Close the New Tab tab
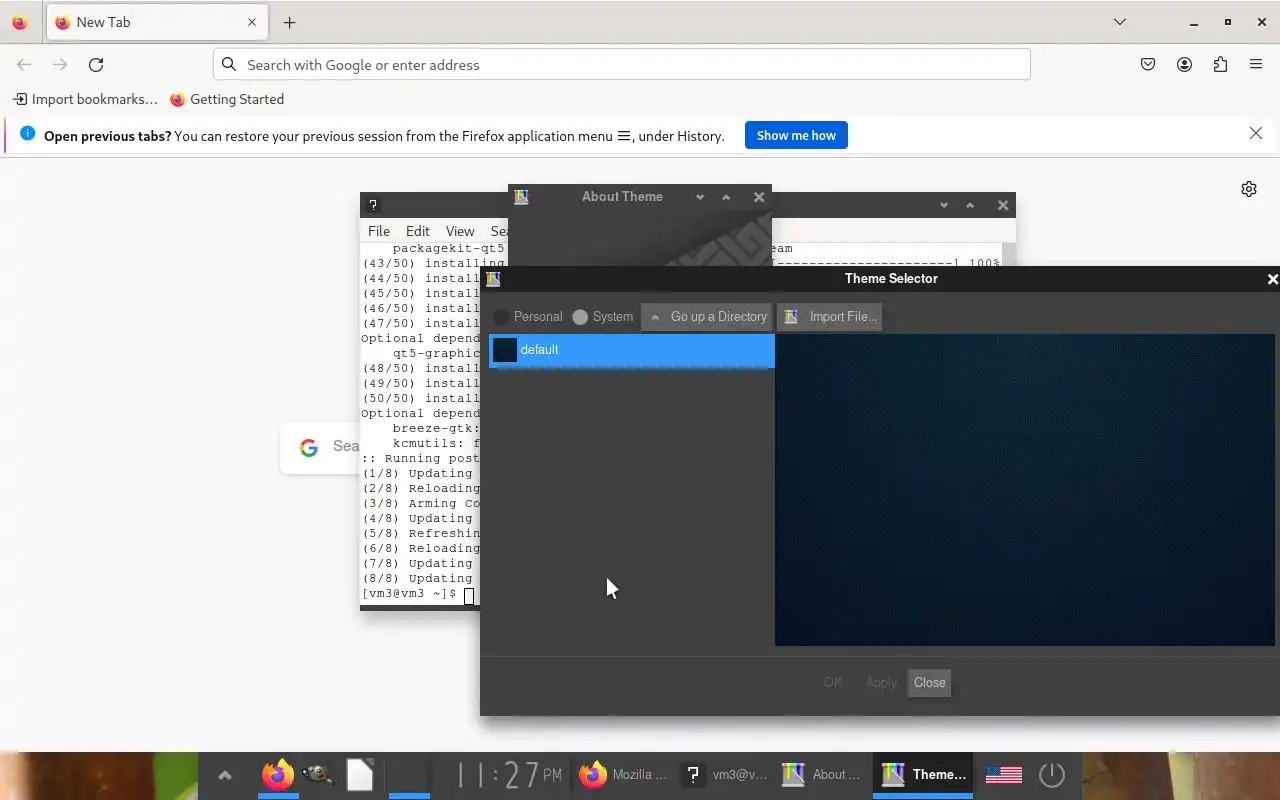Screen dimensions: 1280x800 pos(252,22)
